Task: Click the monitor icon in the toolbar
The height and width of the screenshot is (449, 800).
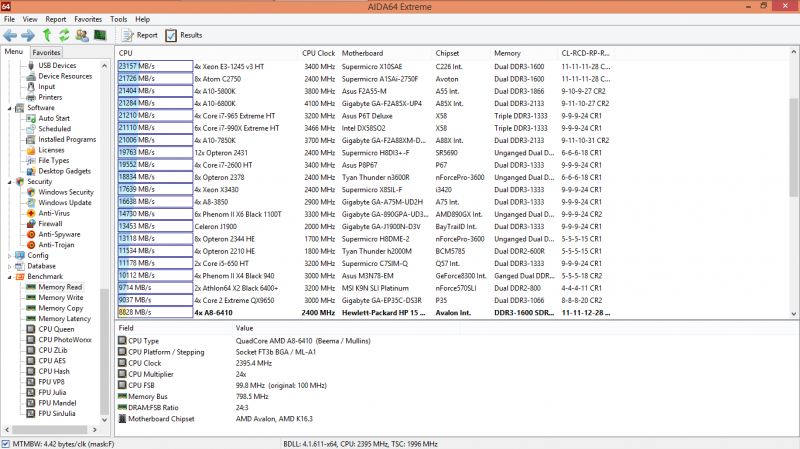Action: (x=100, y=35)
